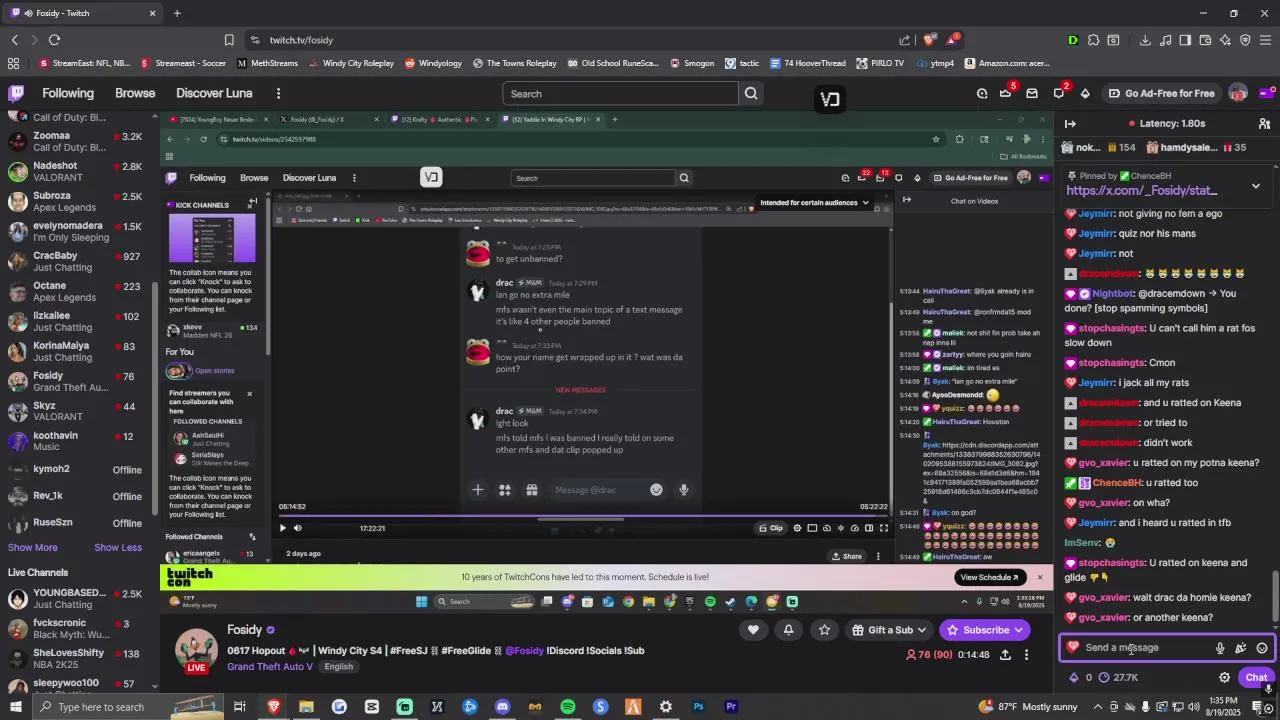Screen dimensions: 1280x720
Task: Click the View Schedule TwitchCon button
Action: (989, 577)
